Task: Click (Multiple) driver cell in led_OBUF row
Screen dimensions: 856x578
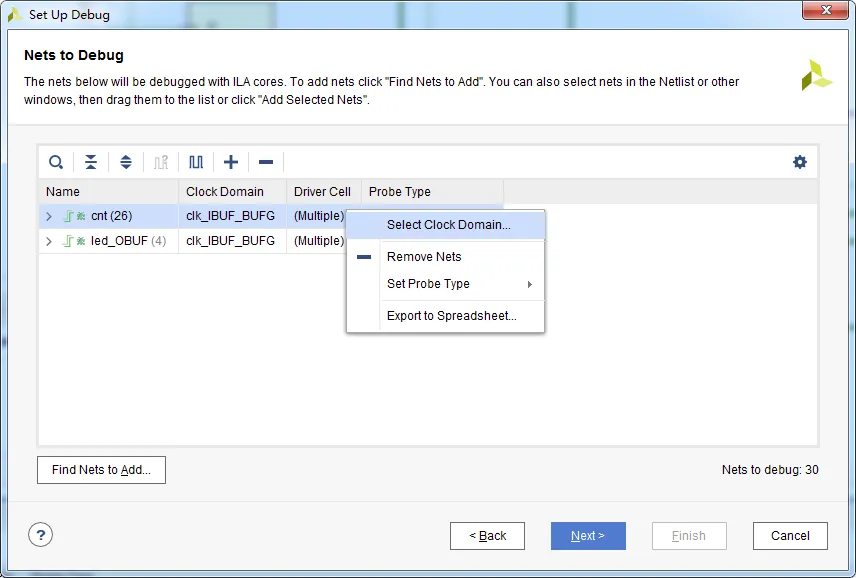Action: (319, 241)
